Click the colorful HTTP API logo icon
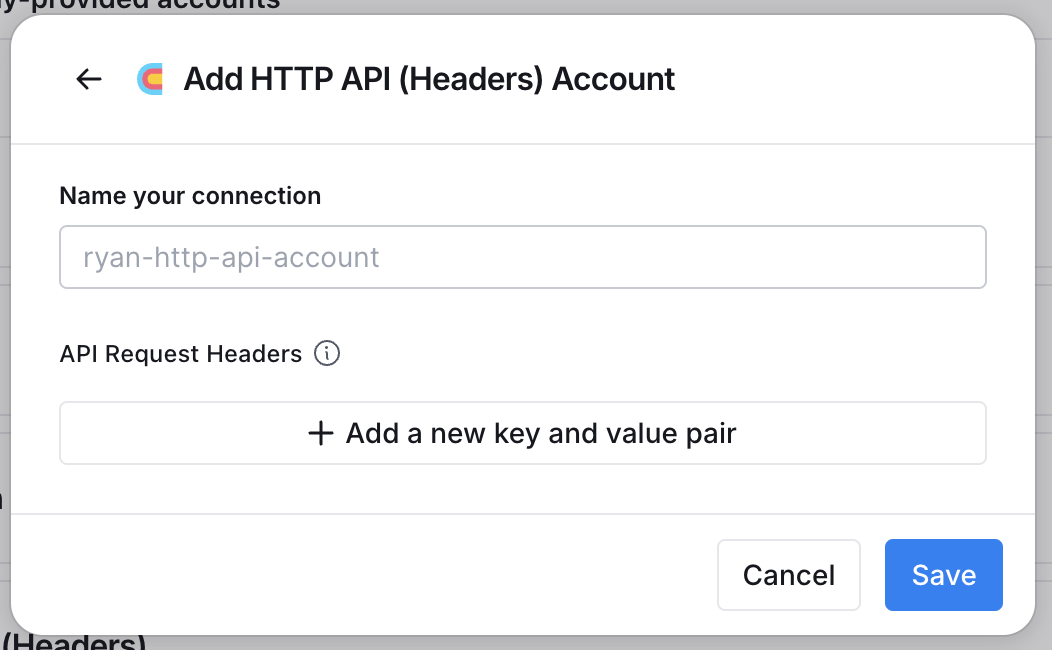Screen dimensions: 1052x650 point(150,79)
